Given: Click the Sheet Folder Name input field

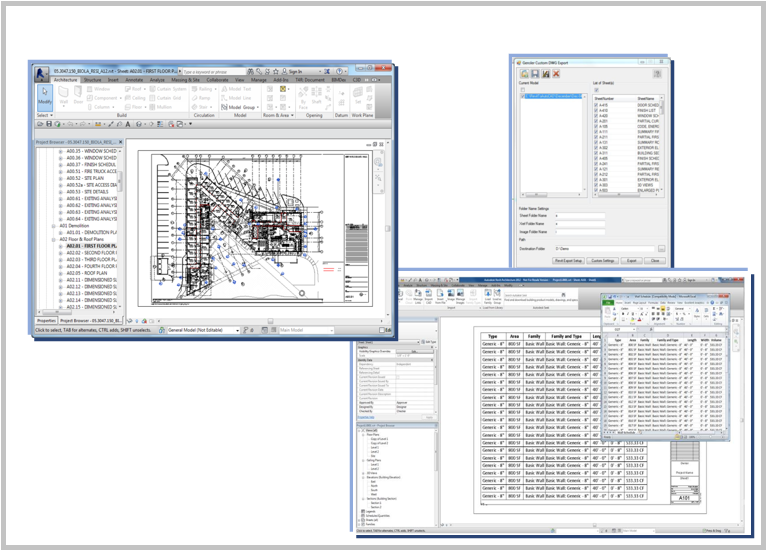Looking at the screenshot, I should point(580,216).
